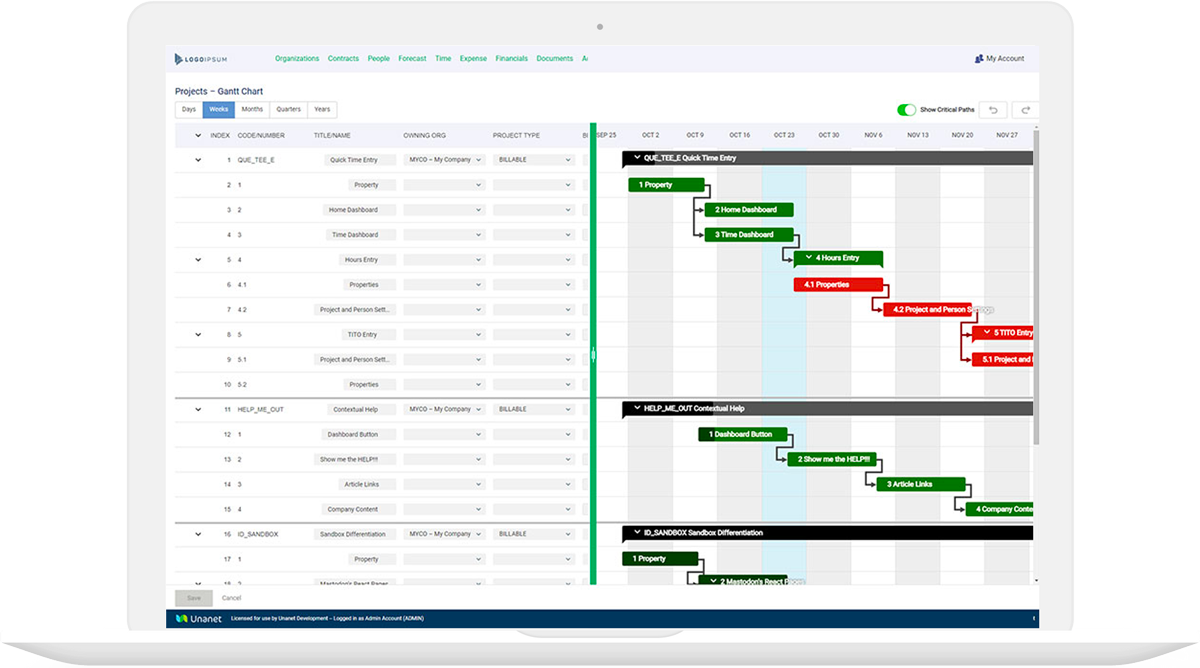Click the Cancel button

point(231,597)
